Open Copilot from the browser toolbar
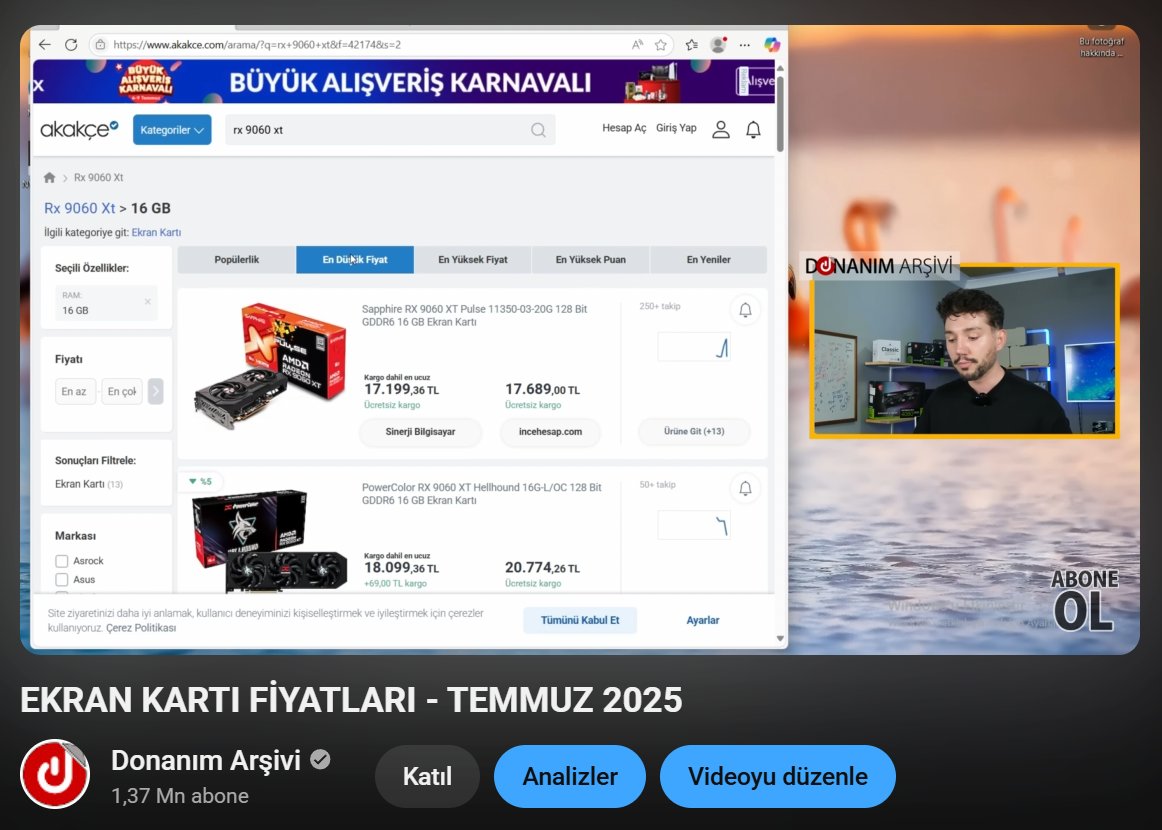 click(x=771, y=44)
